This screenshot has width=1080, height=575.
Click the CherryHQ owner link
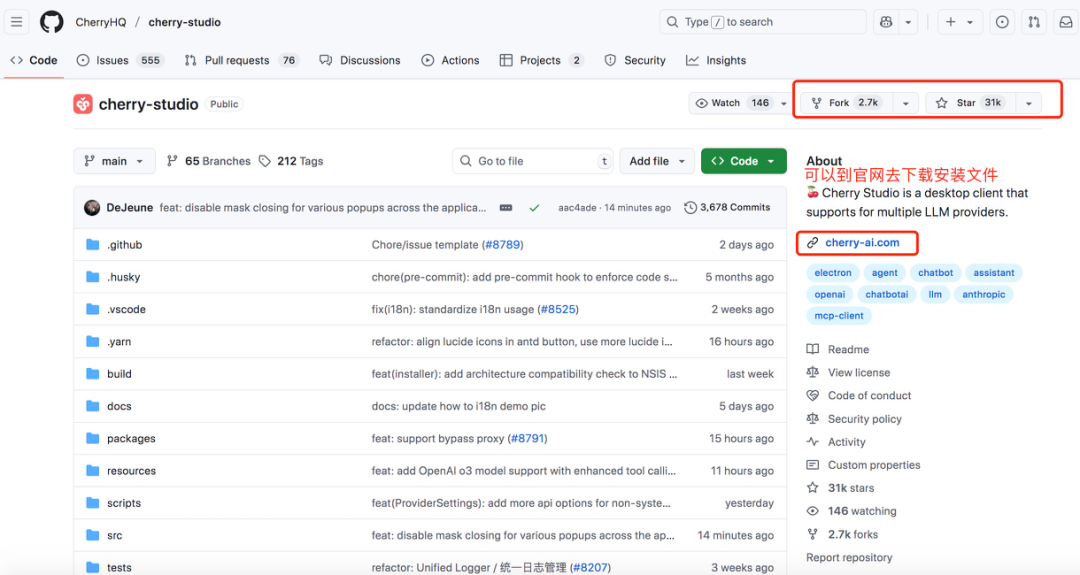tap(101, 22)
